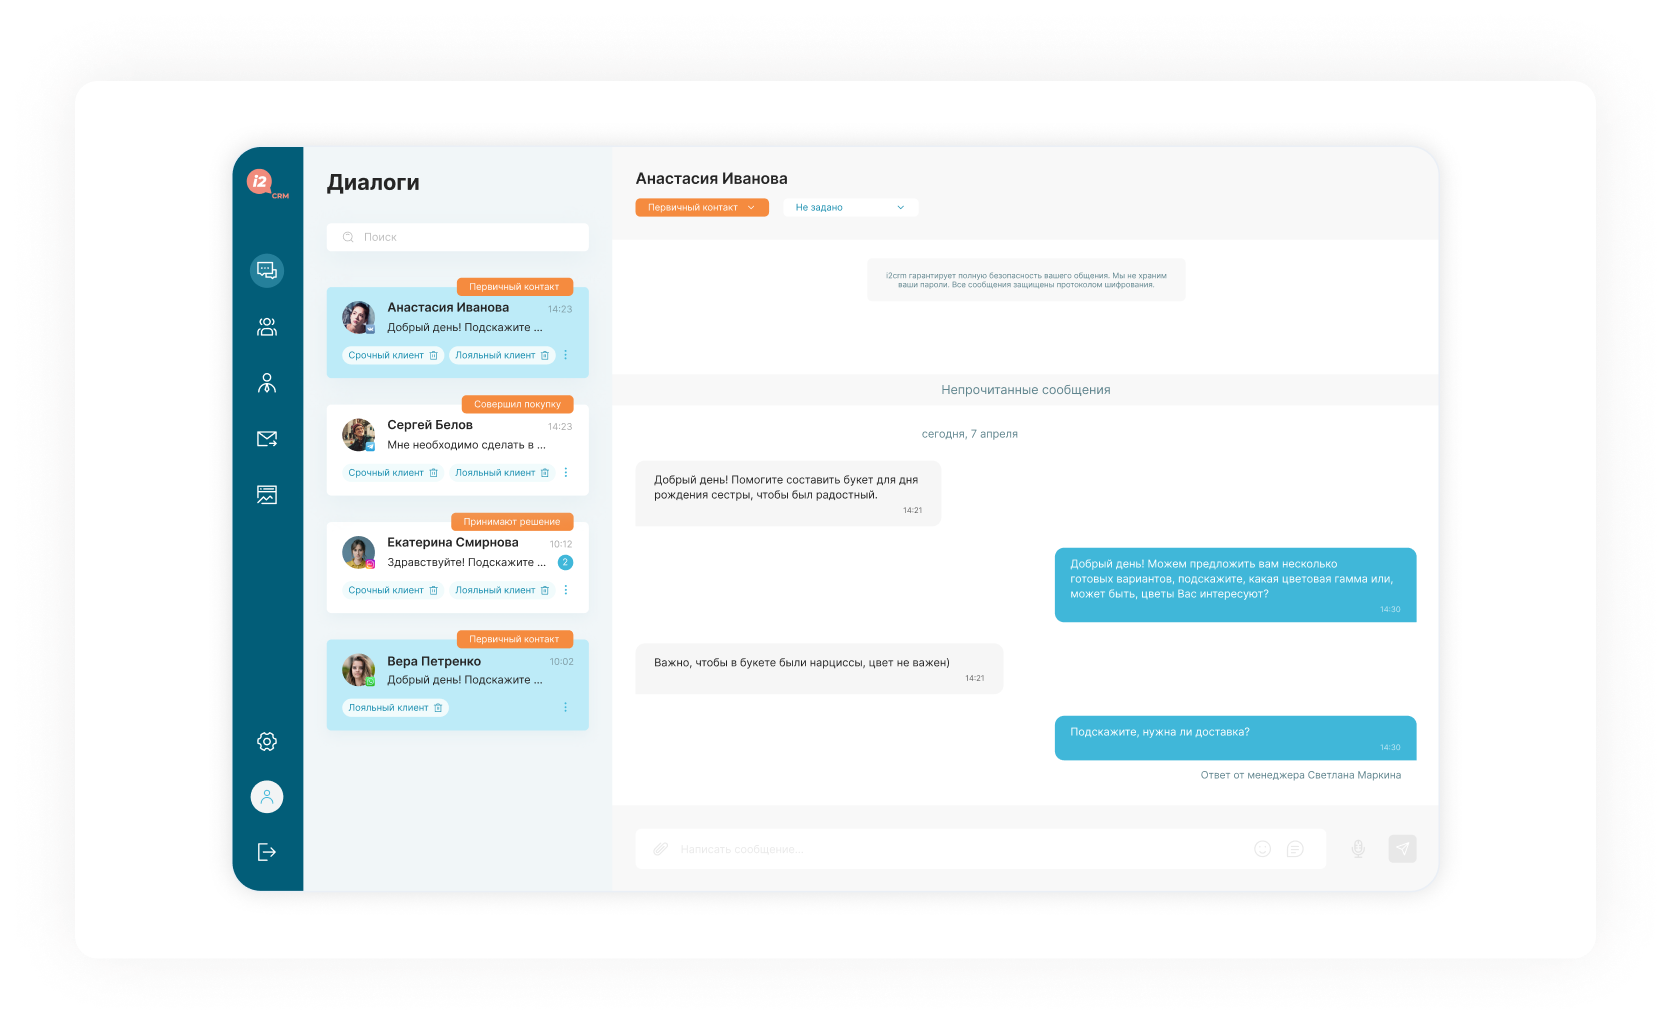Click the mail envelope icon in sidebar
This screenshot has height=1028, width=1671.
point(267,439)
